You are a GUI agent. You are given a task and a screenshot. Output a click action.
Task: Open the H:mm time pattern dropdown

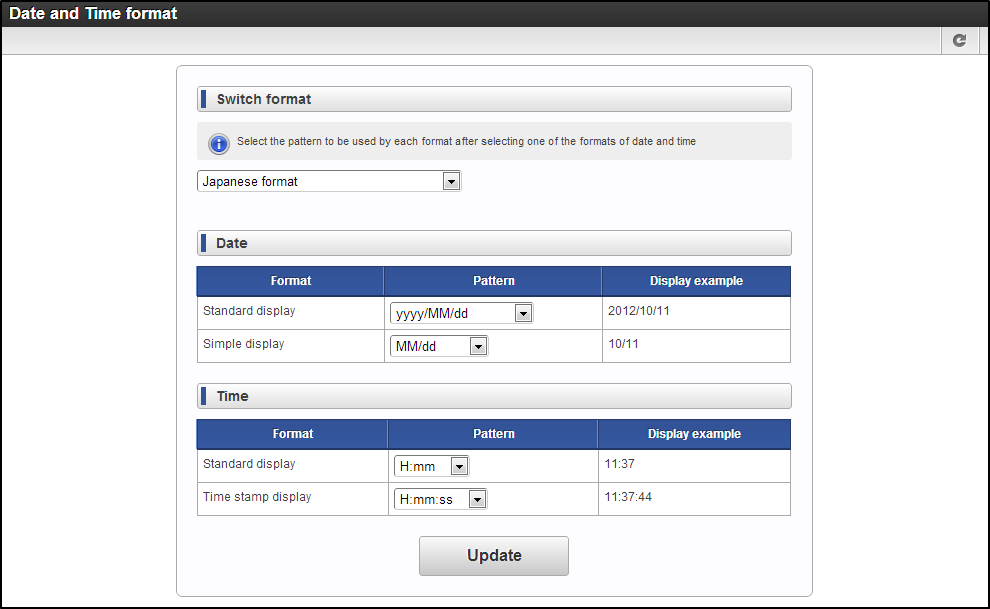click(x=431, y=466)
